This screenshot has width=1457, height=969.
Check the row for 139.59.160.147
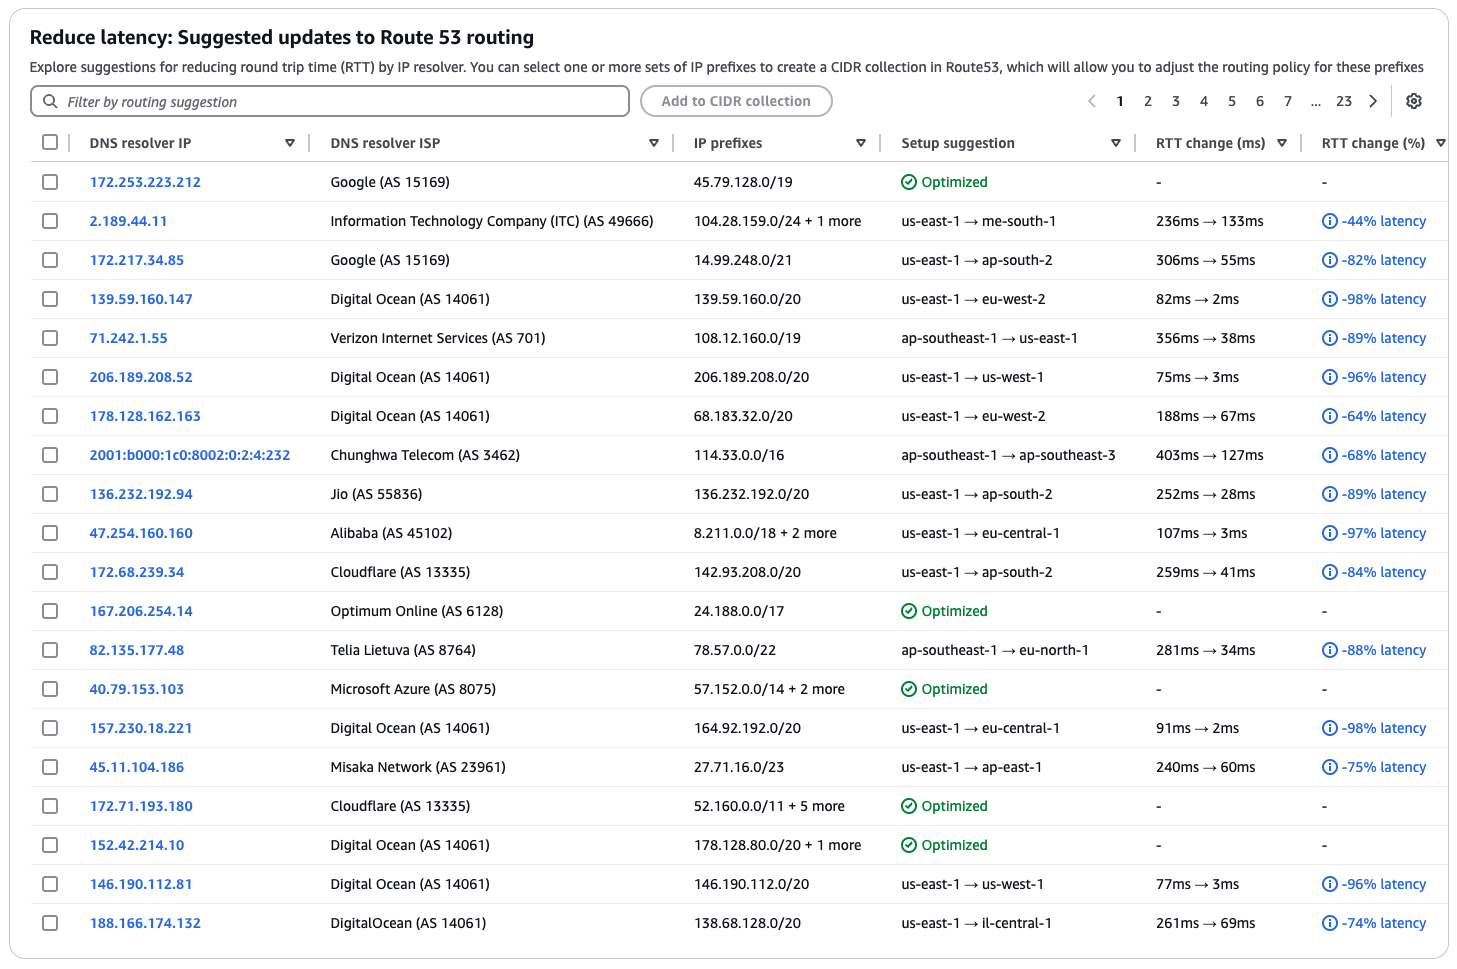[x=50, y=299]
